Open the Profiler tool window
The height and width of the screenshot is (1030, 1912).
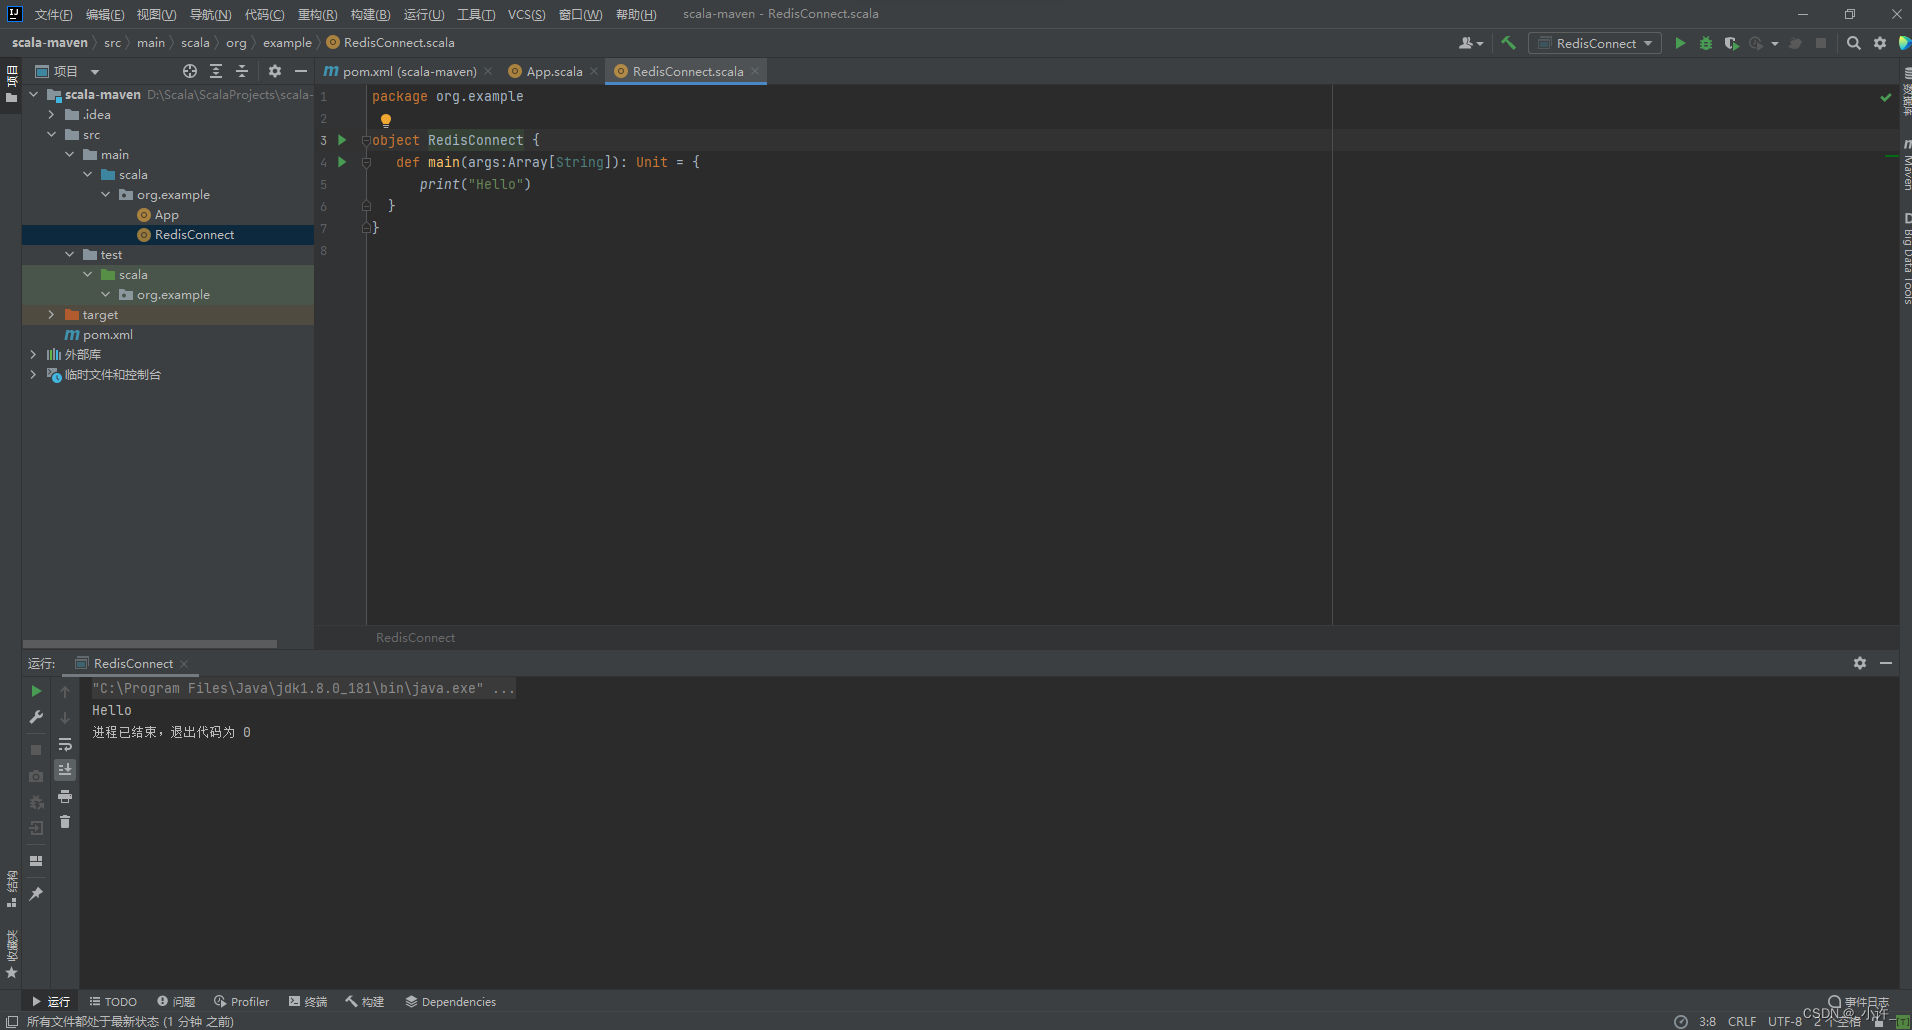[241, 1001]
